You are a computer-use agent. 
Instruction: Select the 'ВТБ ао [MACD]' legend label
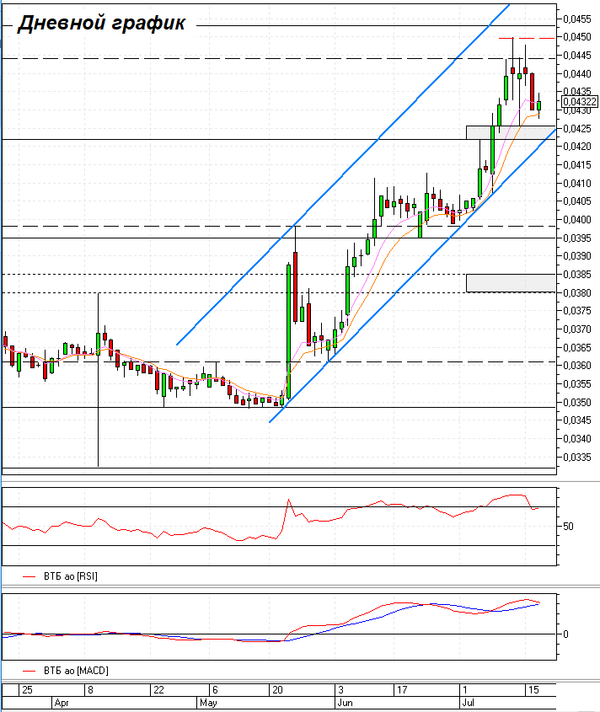(x=76, y=671)
